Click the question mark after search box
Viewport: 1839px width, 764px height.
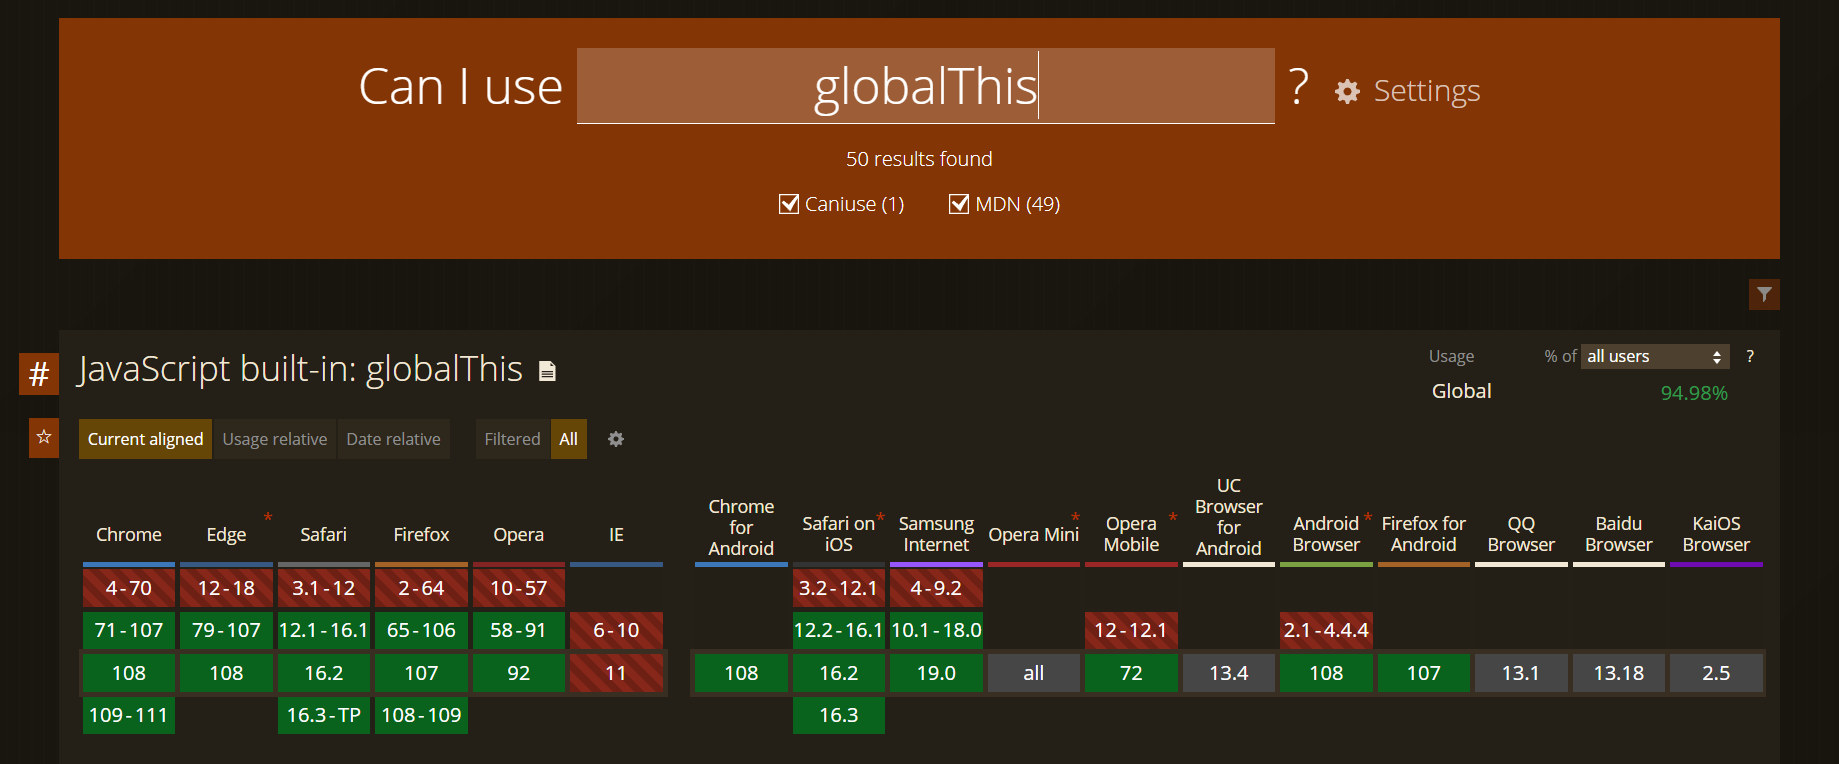(1298, 87)
